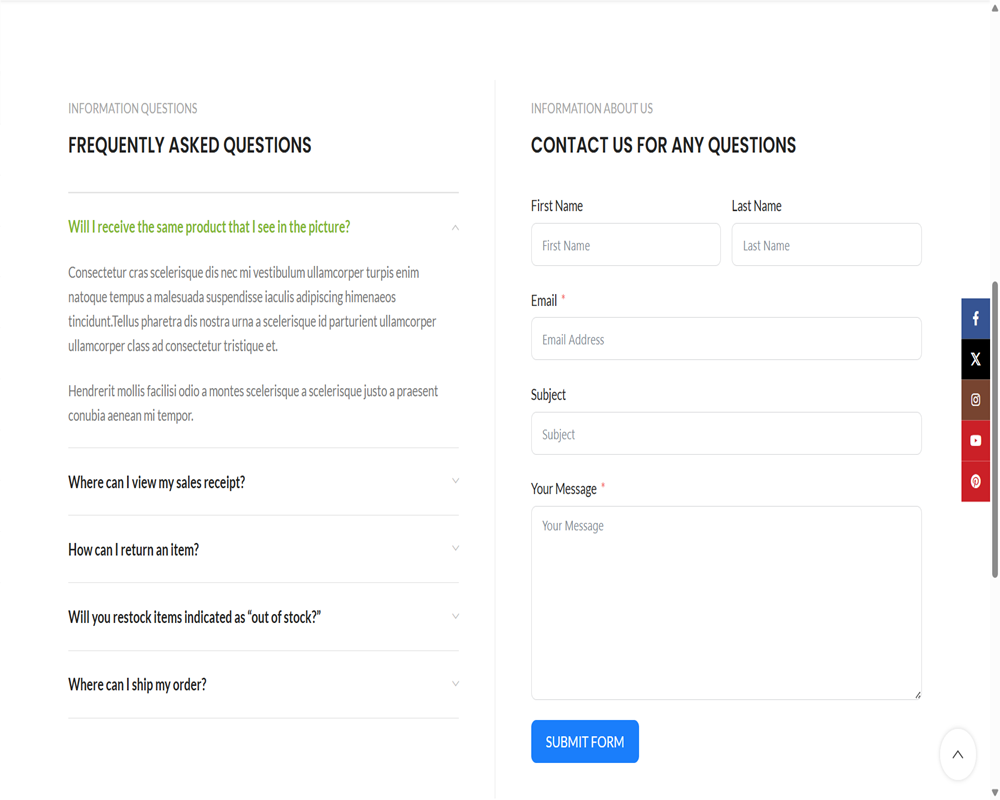Image resolution: width=1000 pixels, height=800 pixels.
Task: Open the Pinterest social link
Action: (975, 482)
